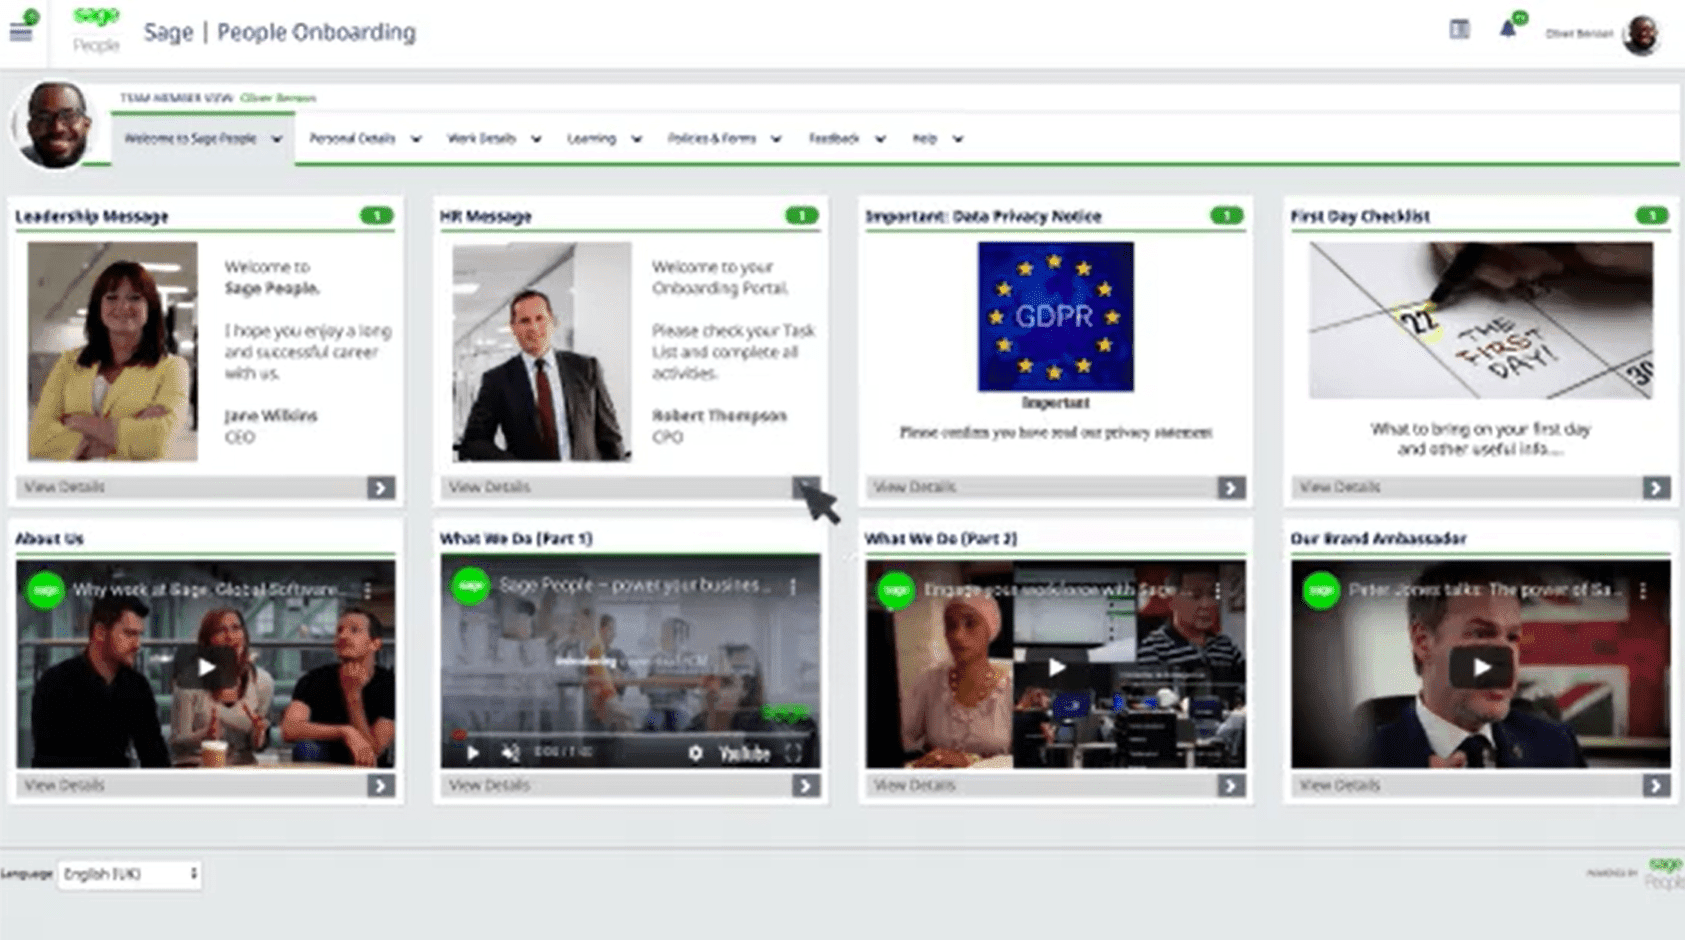Open the Learning menu tab

(x=603, y=139)
